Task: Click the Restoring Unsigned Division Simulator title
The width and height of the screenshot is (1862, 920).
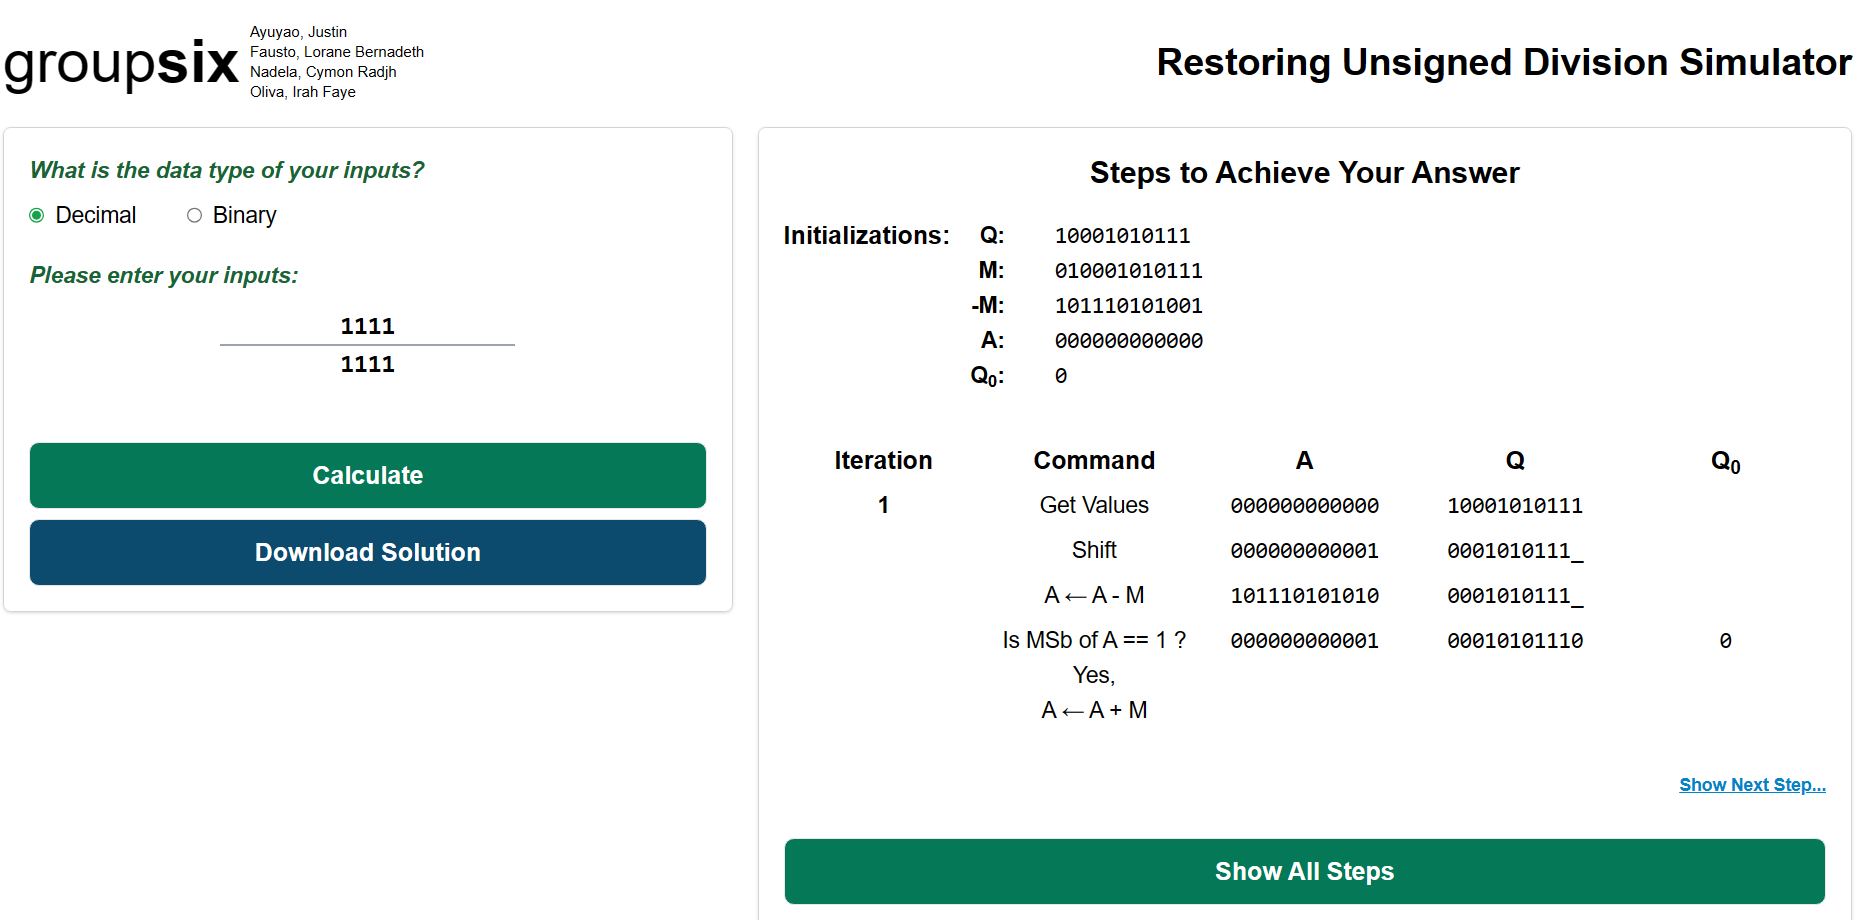Action: (x=1503, y=62)
